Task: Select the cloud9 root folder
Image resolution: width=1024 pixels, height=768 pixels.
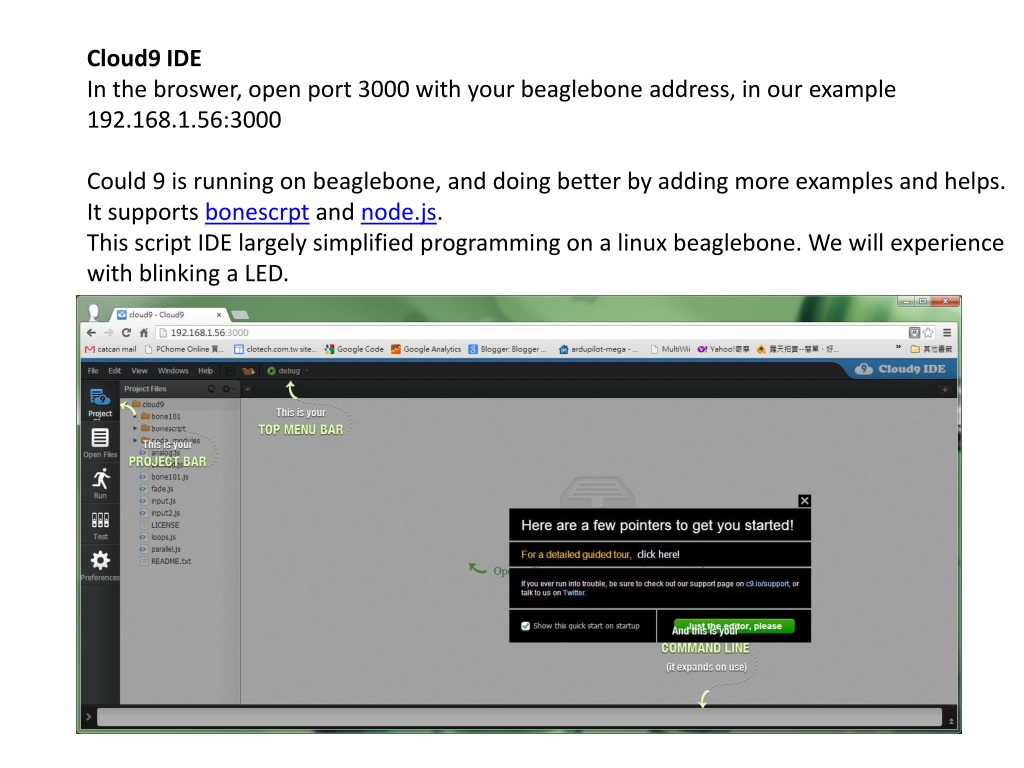Action: pyautogui.click(x=153, y=404)
